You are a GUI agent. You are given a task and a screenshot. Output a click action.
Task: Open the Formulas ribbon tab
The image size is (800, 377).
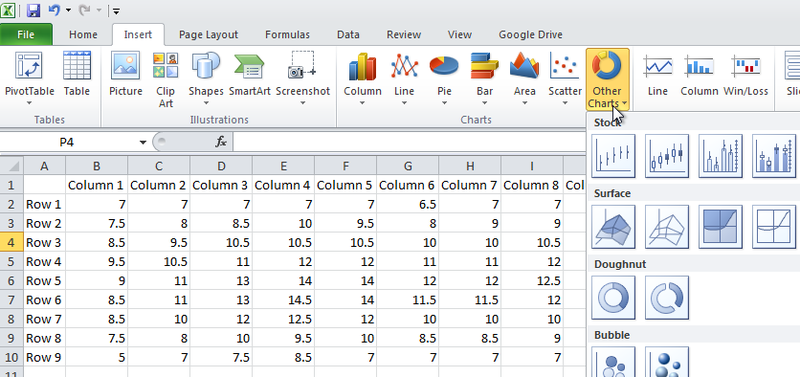tap(287, 35)
